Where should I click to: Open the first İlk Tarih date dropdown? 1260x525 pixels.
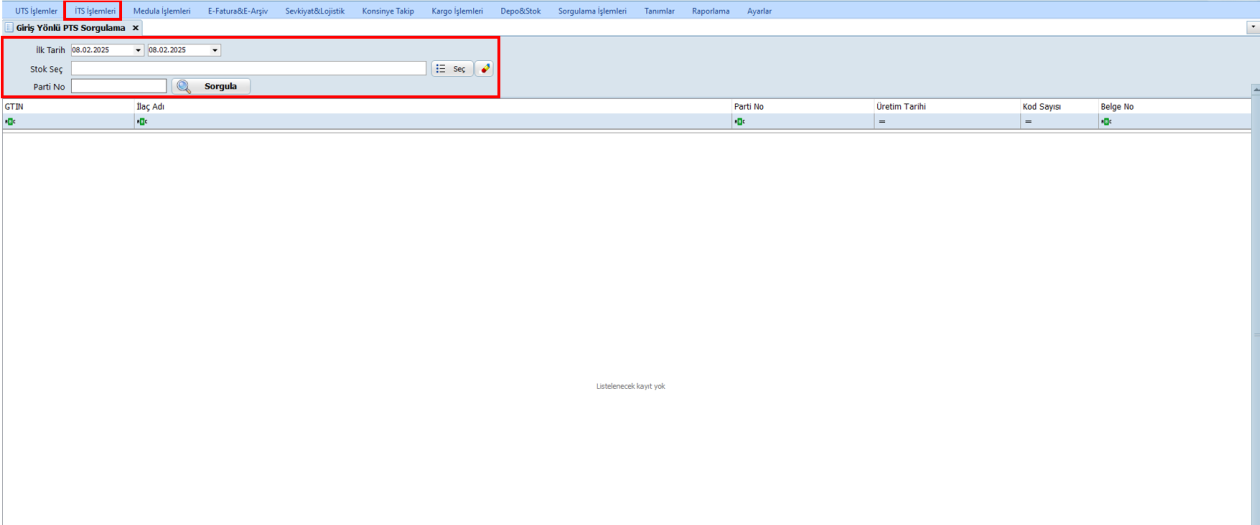[138, 50]
